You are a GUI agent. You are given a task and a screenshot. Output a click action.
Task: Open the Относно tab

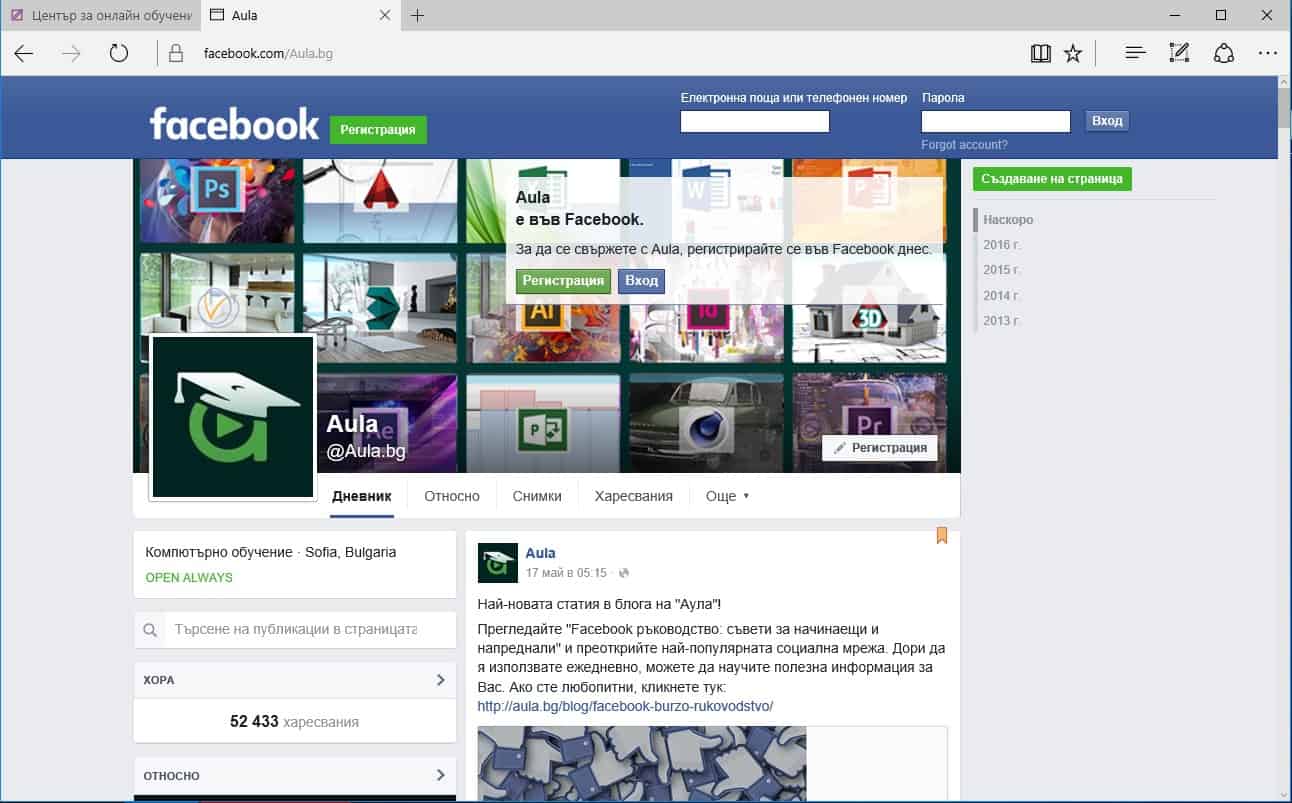pos(452,496)
